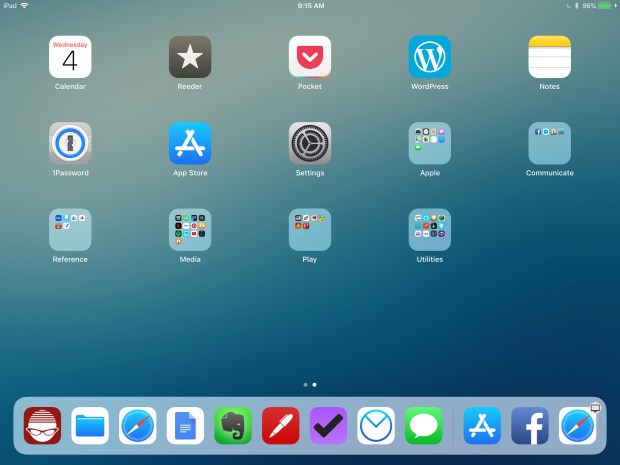Launch the WordPress app
Image resolution: width=620 pixels, height=465 pixels.
coord(430,57)
